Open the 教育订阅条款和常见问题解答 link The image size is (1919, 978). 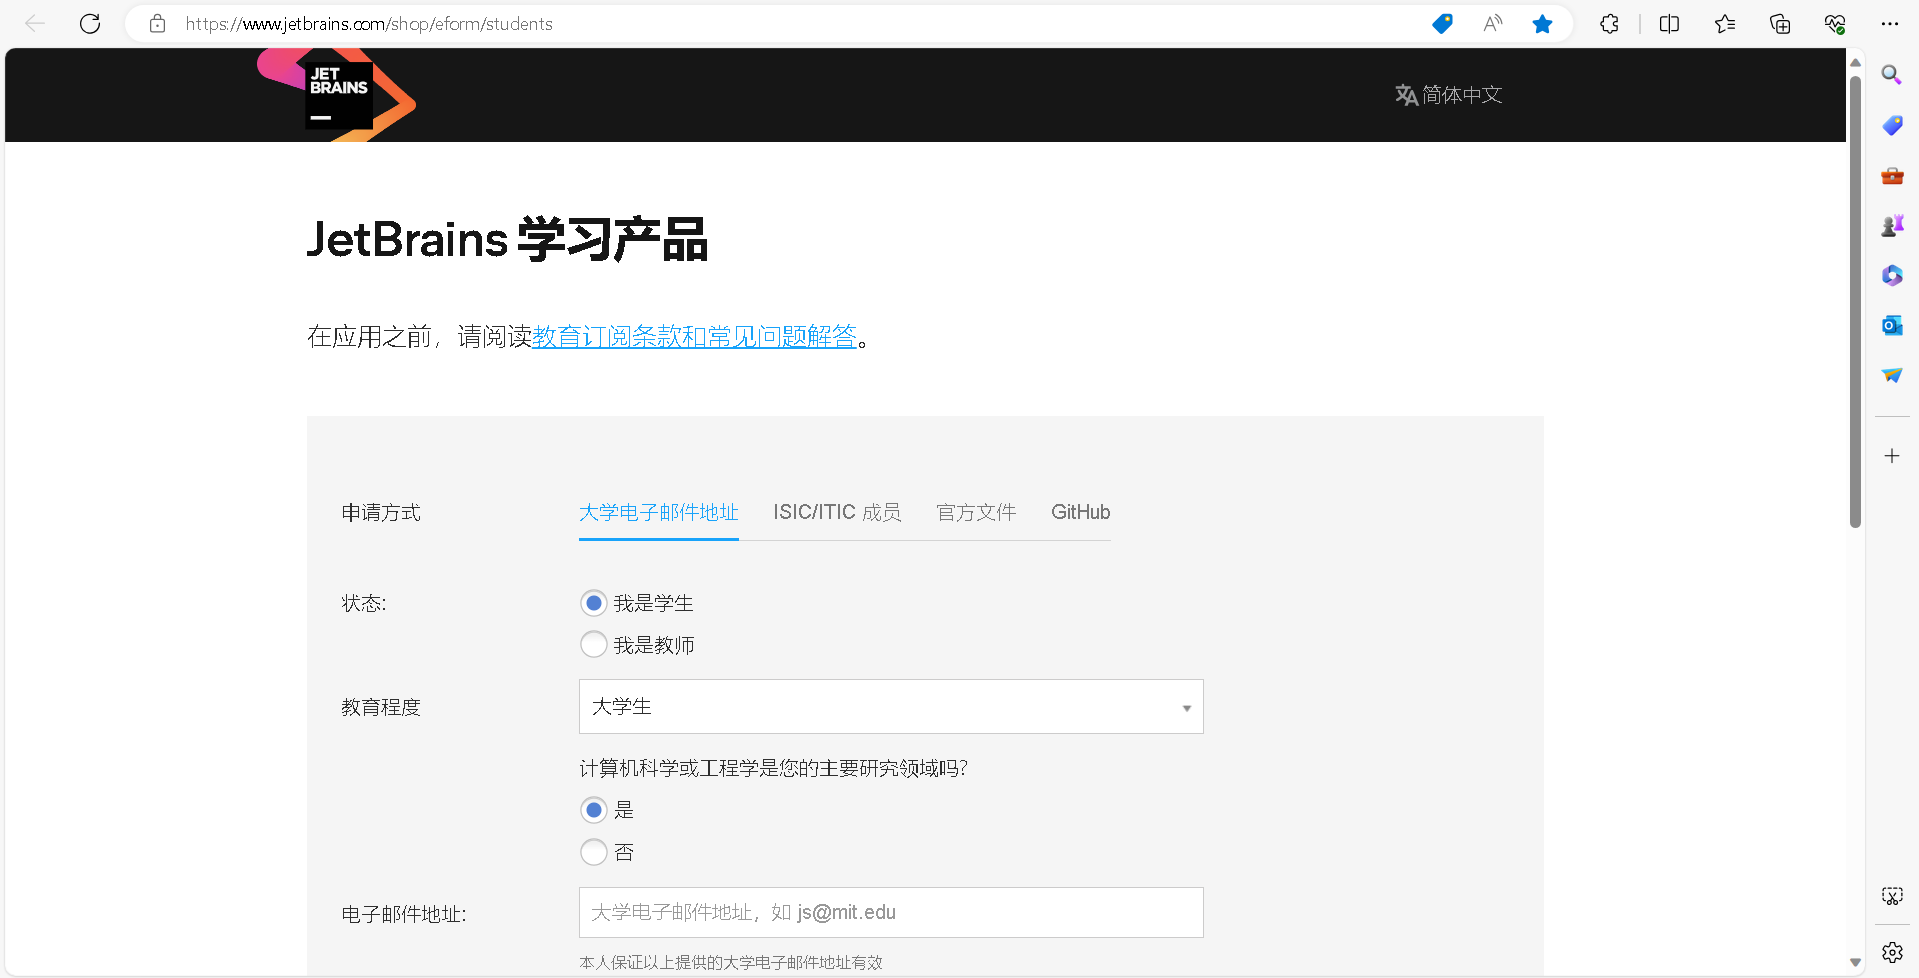coord(695,337)
